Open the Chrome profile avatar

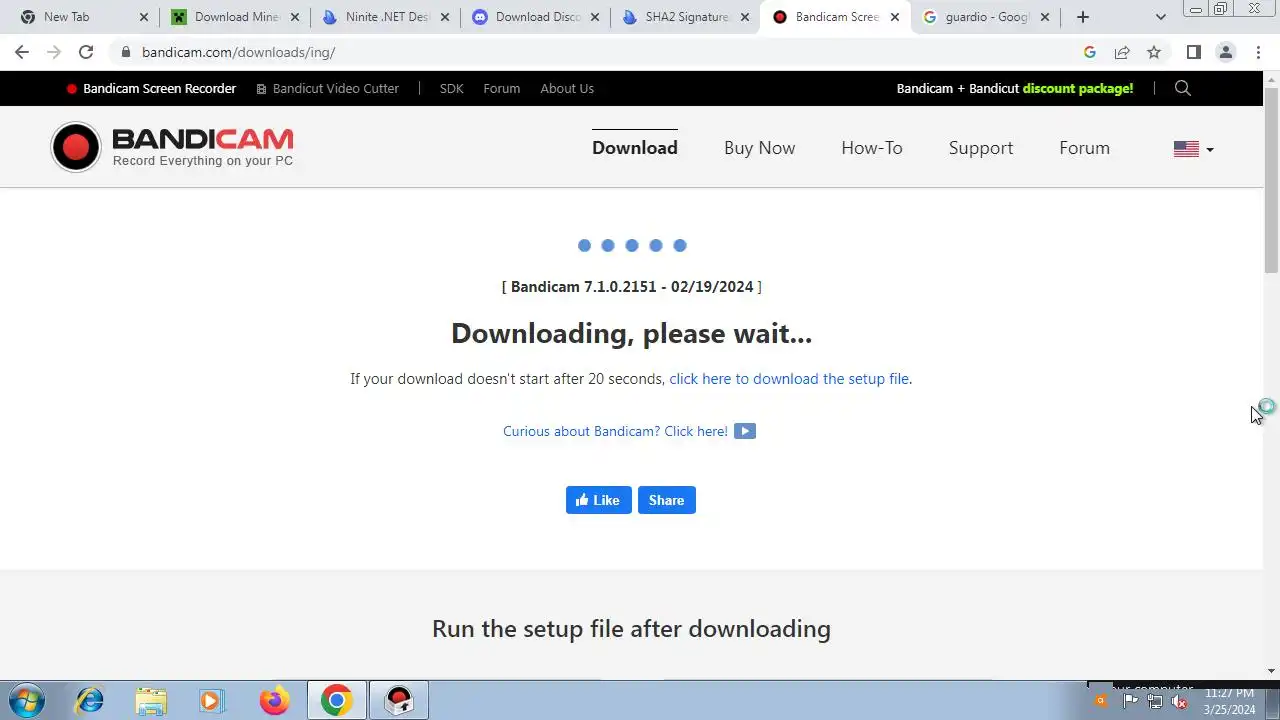click(1225, 52)
